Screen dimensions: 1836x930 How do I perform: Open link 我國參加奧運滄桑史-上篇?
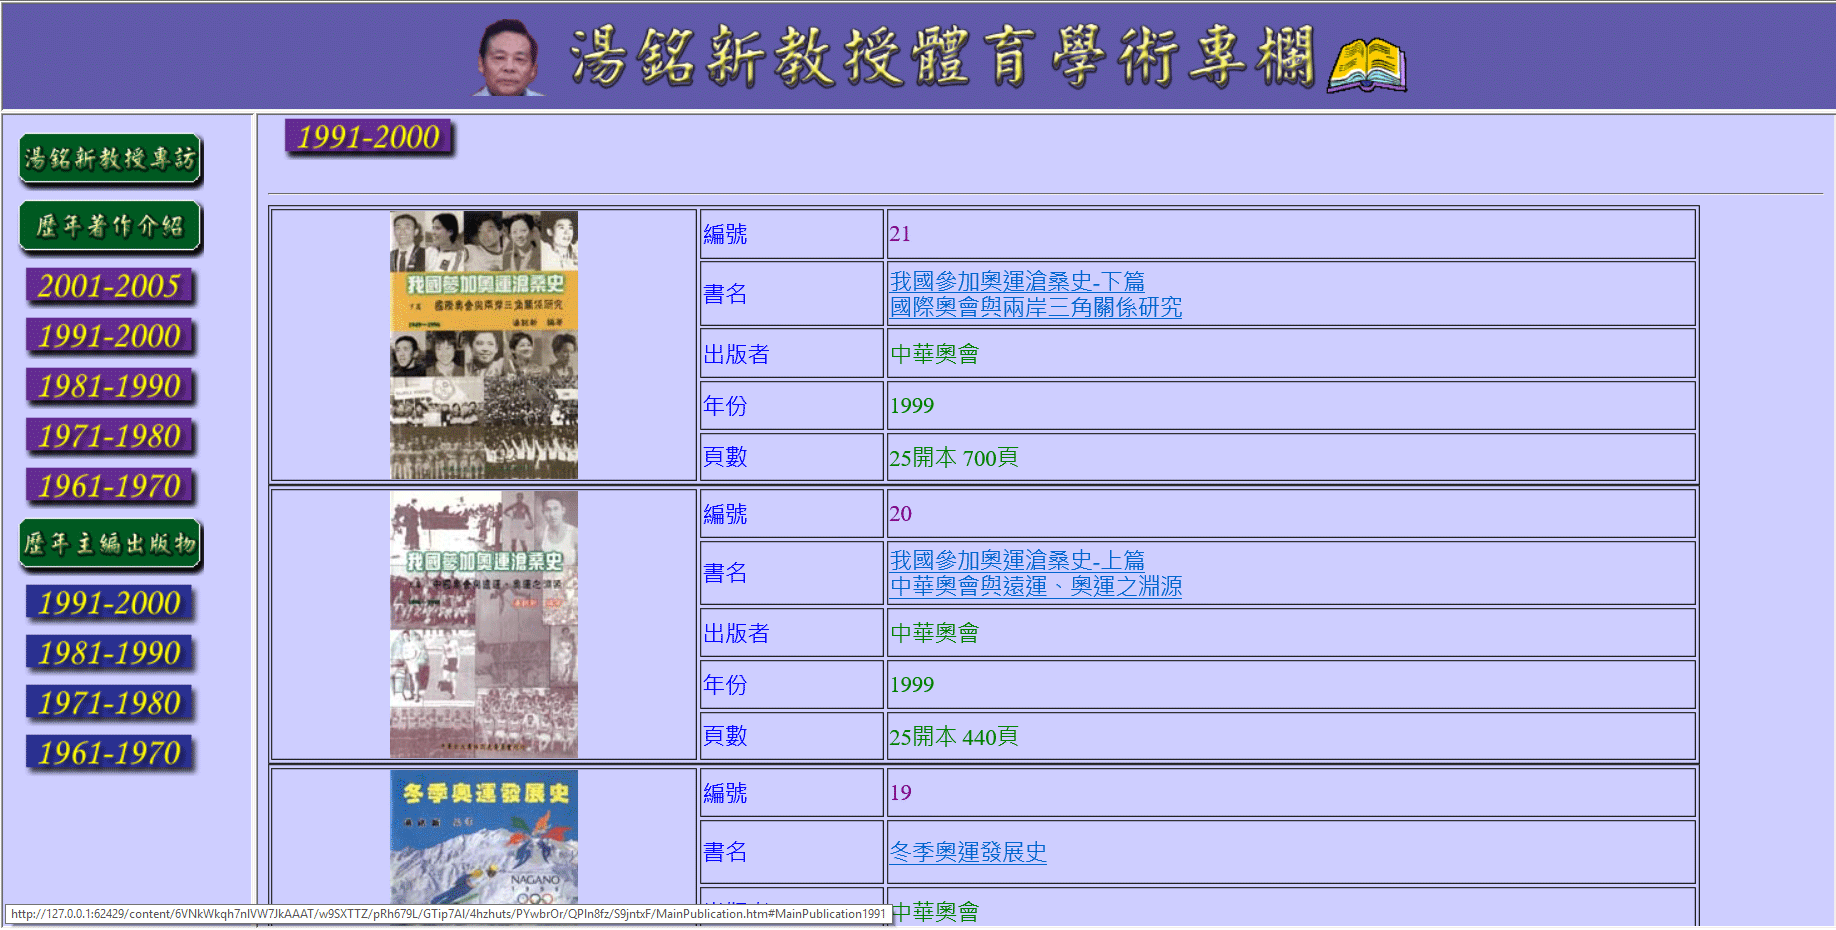pos(1017,561)
